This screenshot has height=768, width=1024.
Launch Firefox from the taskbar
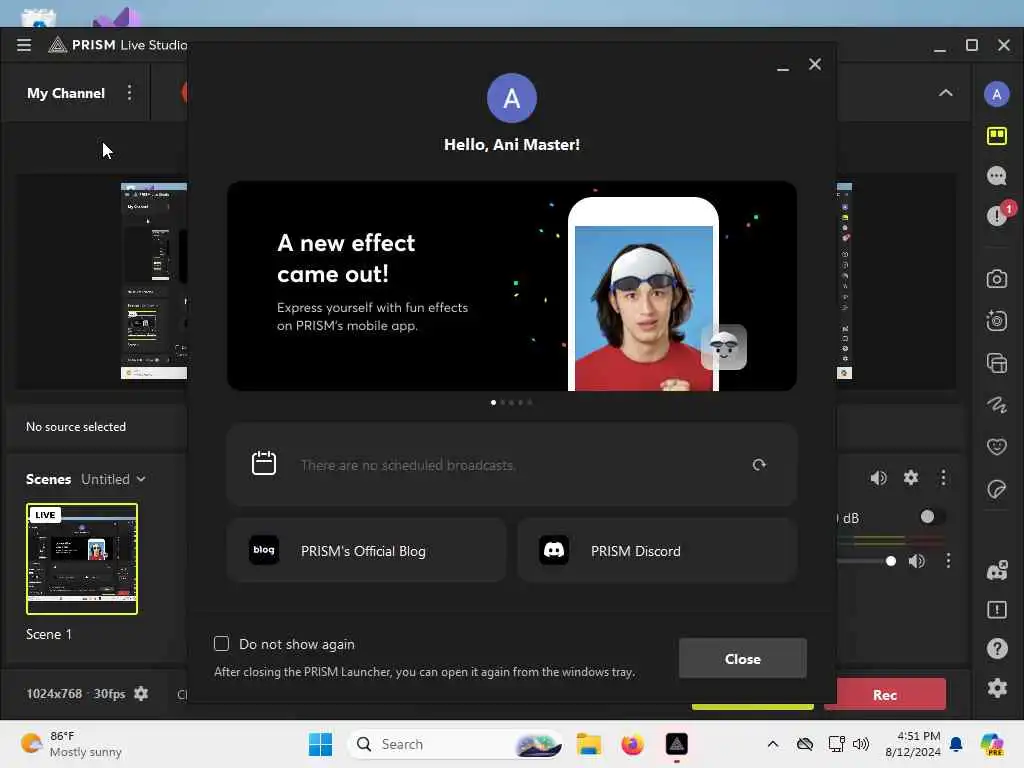coord(632,744)
